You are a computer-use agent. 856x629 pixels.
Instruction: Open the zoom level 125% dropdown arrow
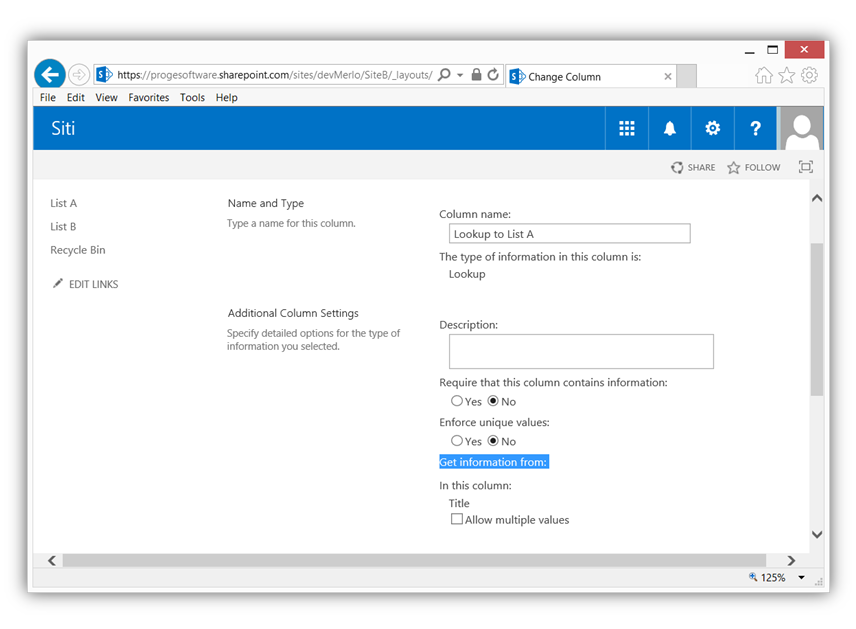[802, 578]
